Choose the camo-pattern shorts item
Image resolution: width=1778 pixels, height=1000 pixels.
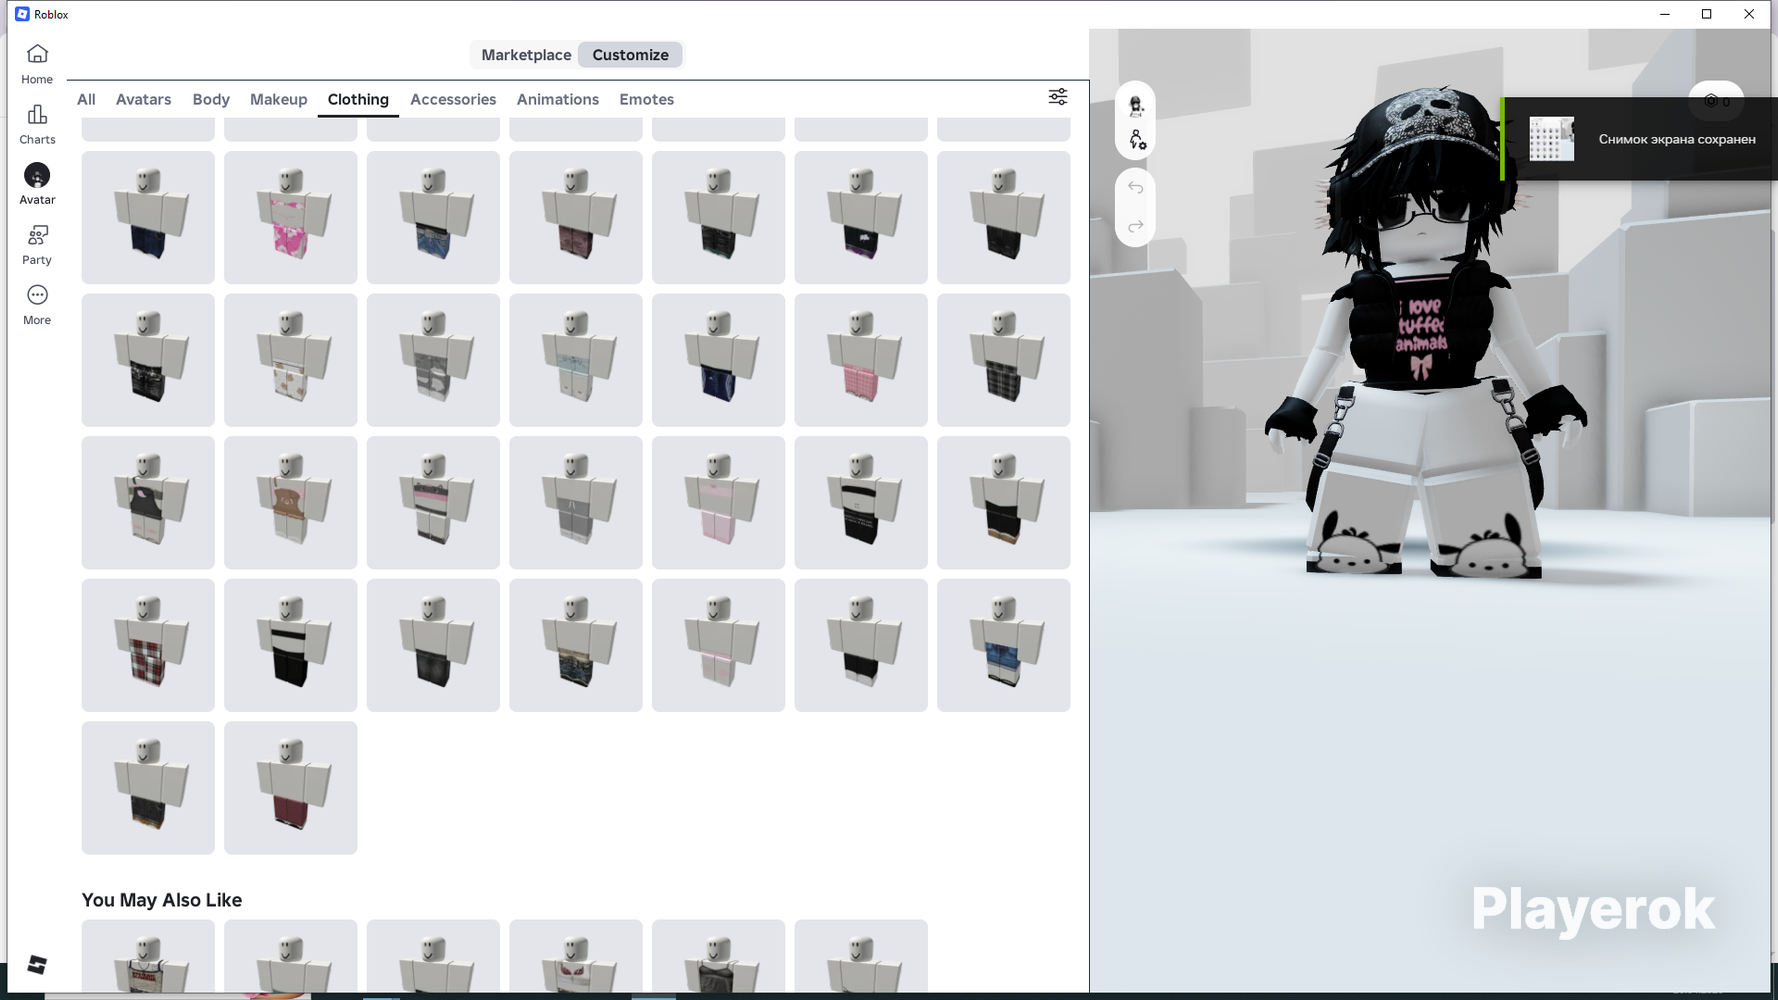tap(576, 645)
